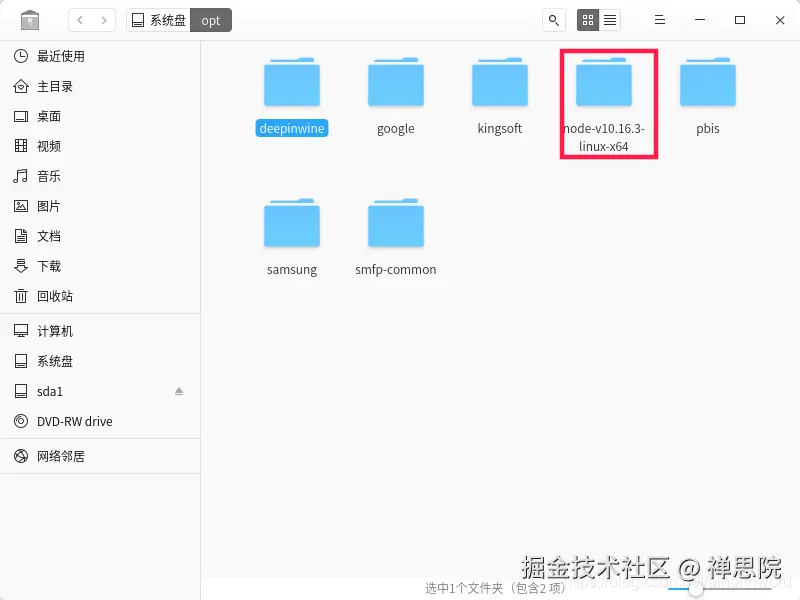
Task: Adjust the zoom slider at the bottom right
Action: pos(697,591)
